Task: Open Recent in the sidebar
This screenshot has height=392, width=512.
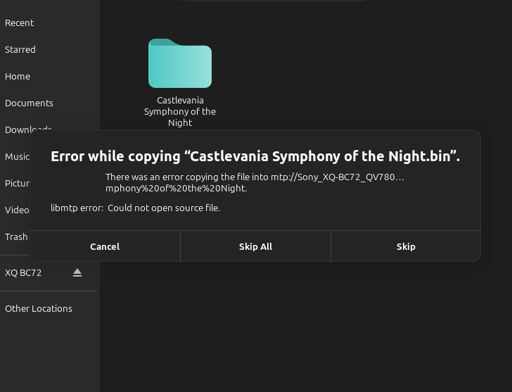Action: (x=19, y=23)
